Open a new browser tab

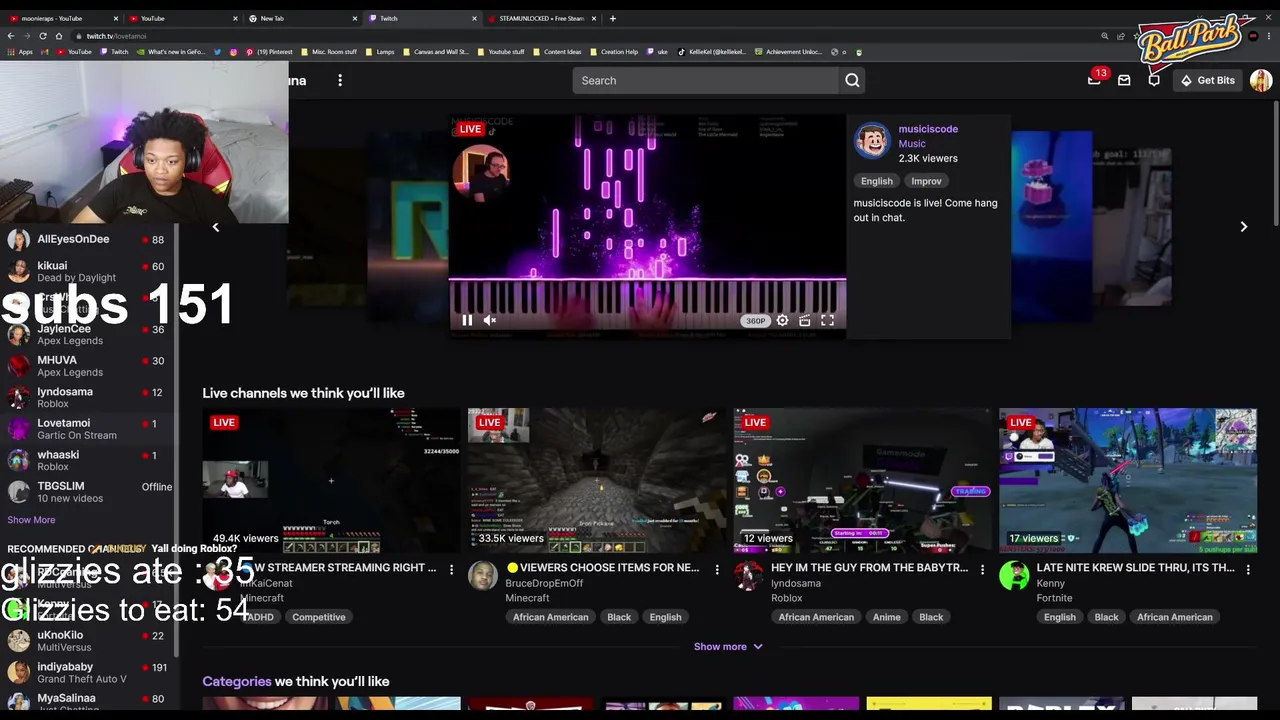tap(612, 18)
